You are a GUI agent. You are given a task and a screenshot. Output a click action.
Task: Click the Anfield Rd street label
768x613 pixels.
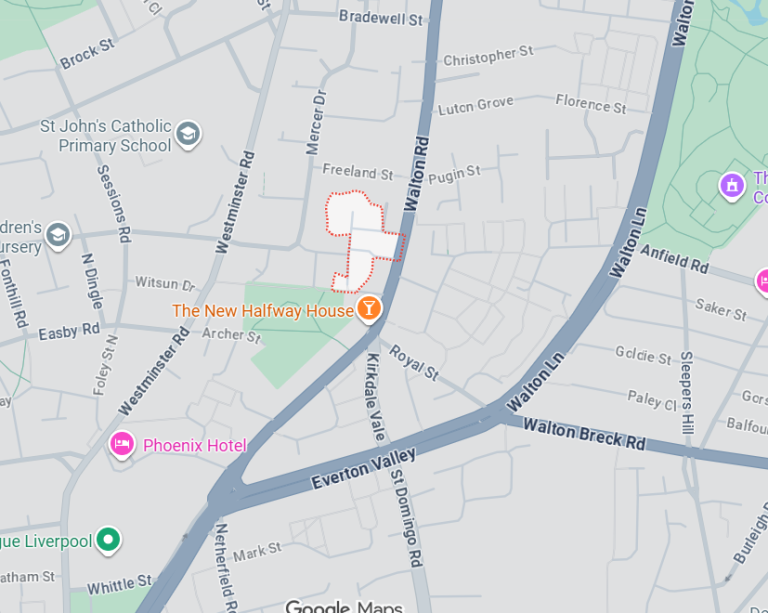674,259
